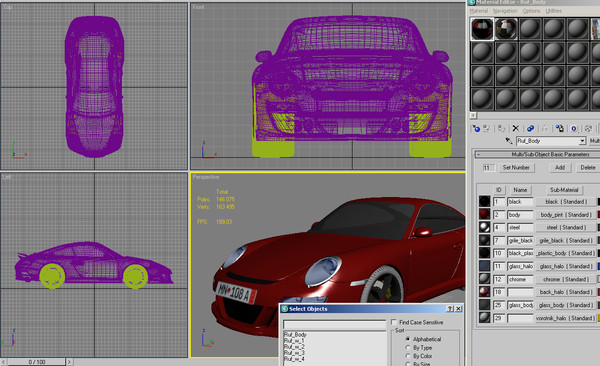Click the blue color swatch for glass_halo
The height and width of the screenshot is (366, 600).
pos(598,266)
